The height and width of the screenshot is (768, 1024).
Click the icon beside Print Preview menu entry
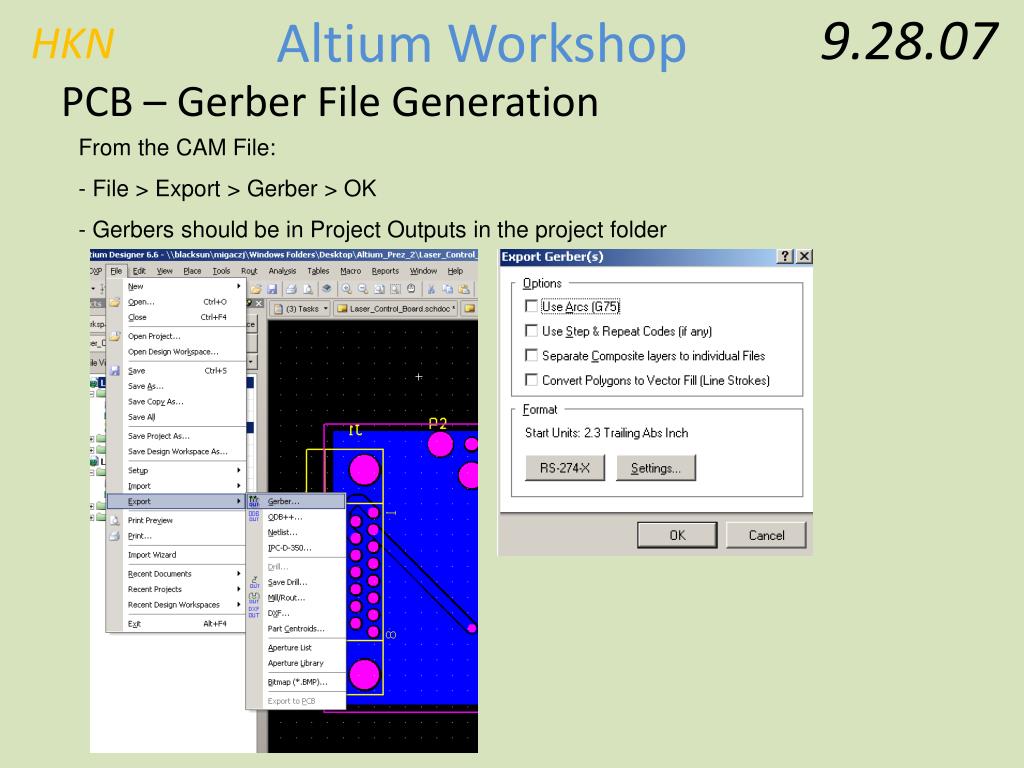point(114,520)
